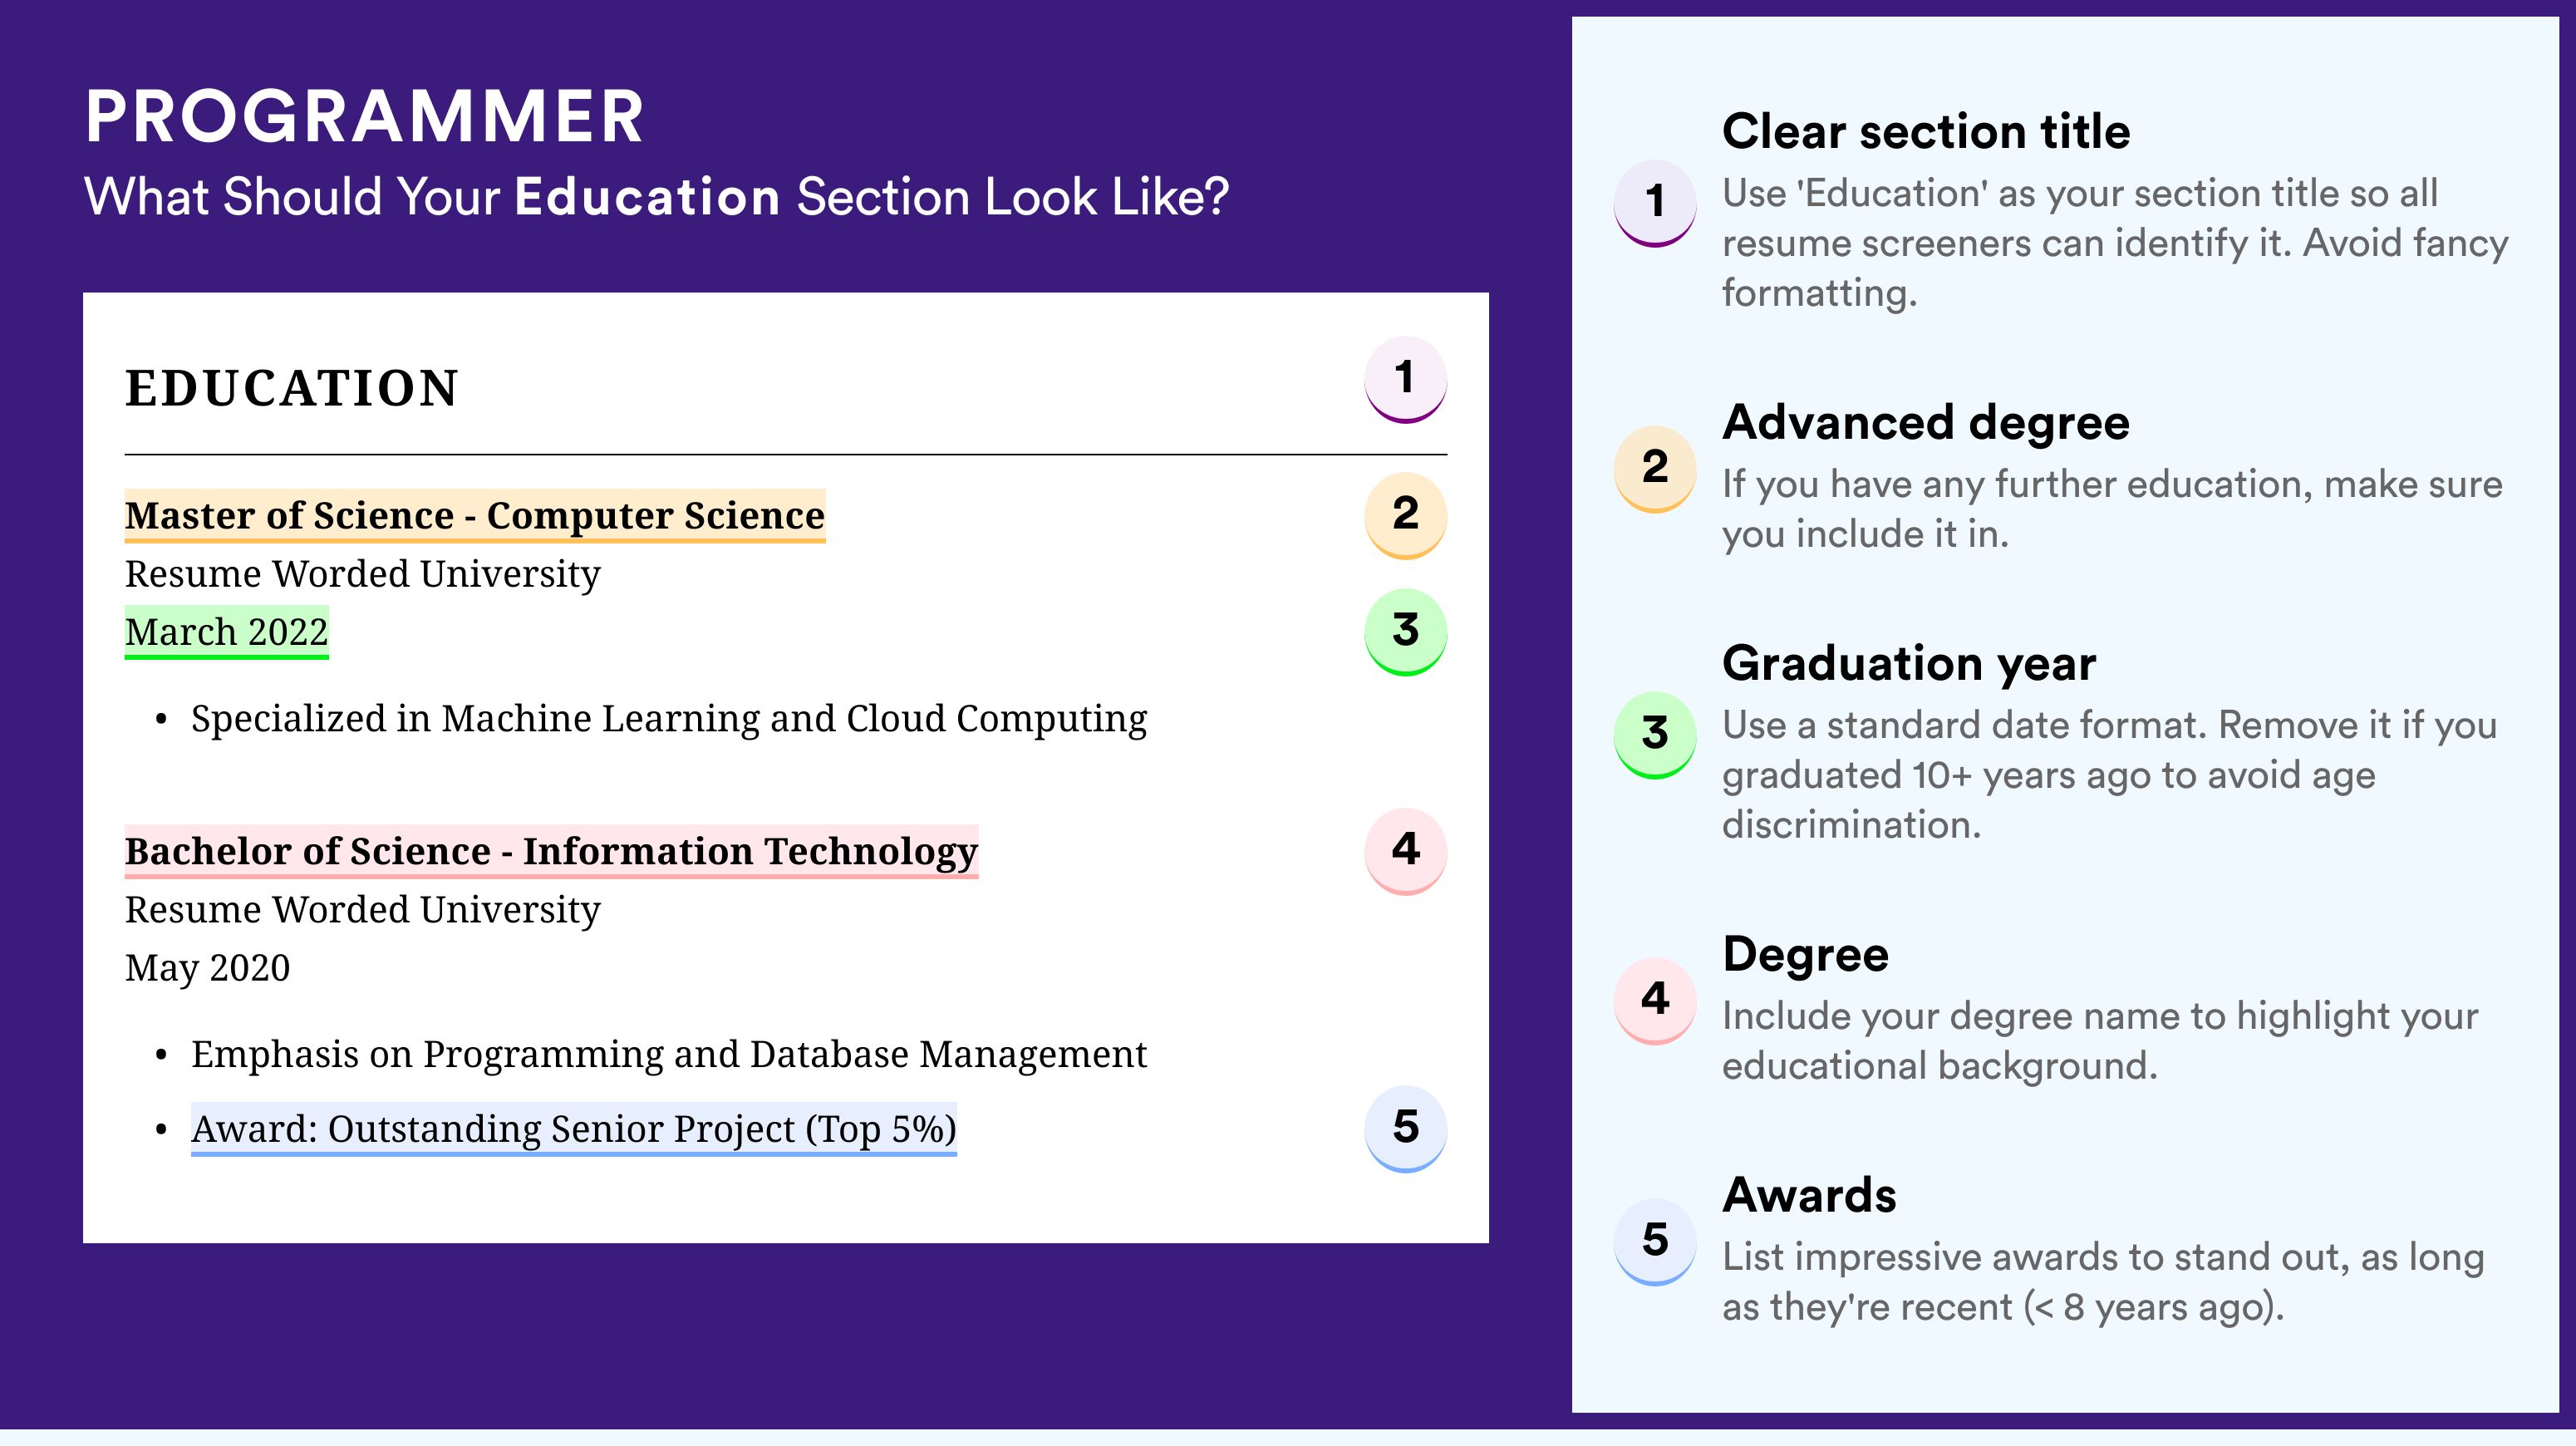Click the PROGRAMMER title at the top

point(365,117)
